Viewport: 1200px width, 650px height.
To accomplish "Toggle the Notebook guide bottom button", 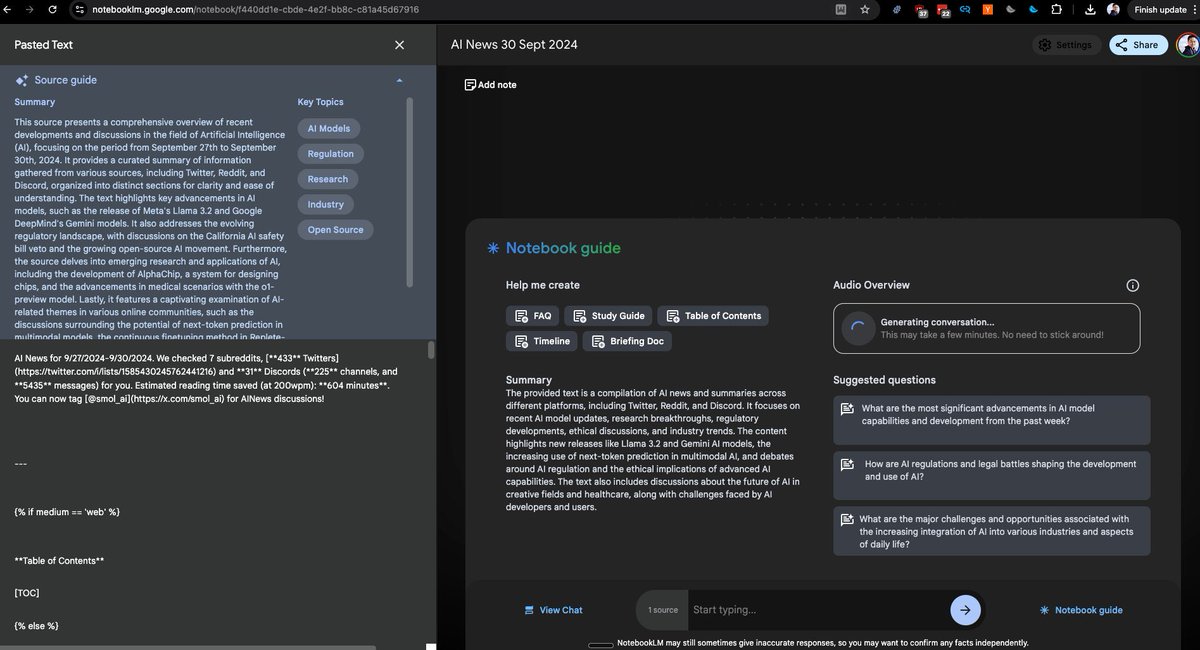I will tap(1081, 610).
